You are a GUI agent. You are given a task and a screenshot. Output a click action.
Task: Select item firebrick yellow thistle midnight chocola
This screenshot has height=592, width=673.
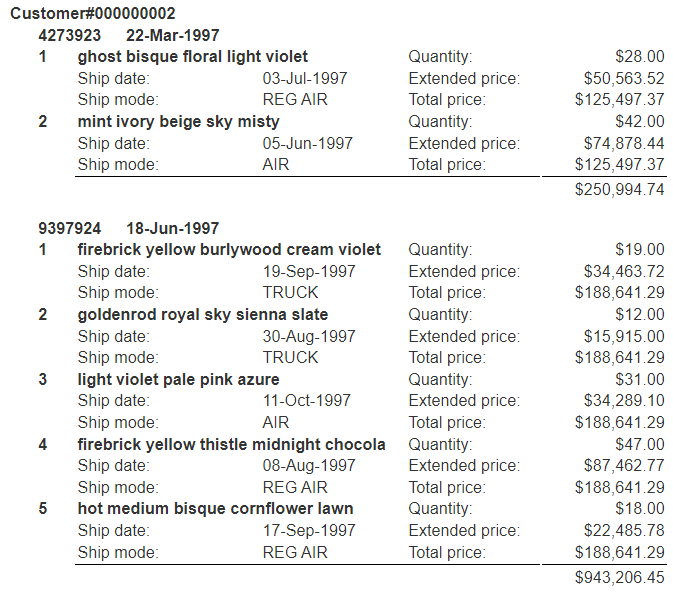point(231,444)
